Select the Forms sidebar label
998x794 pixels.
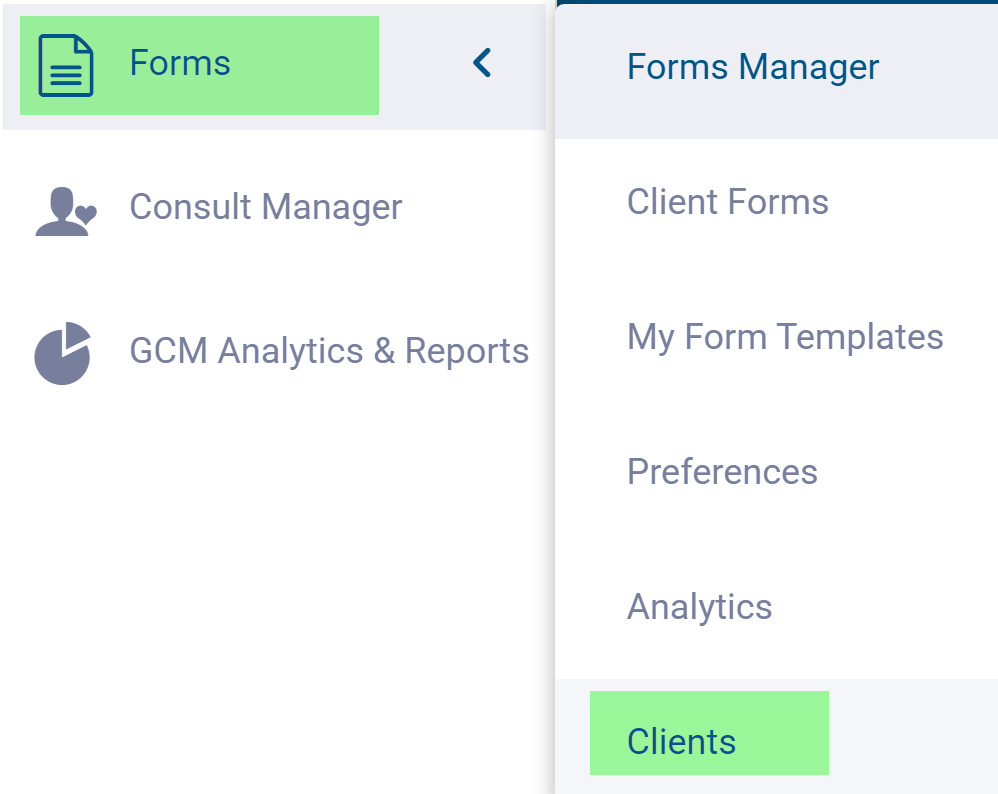coord(180,64)
